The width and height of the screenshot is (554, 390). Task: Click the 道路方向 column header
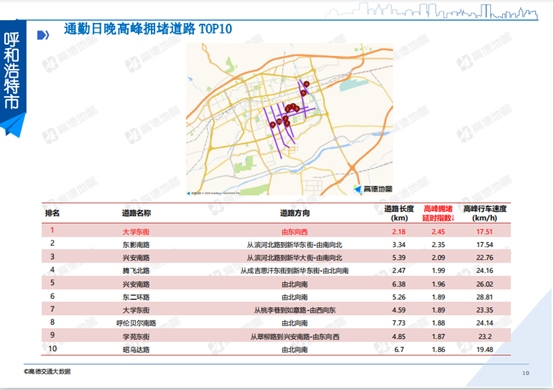pos(295,213)
